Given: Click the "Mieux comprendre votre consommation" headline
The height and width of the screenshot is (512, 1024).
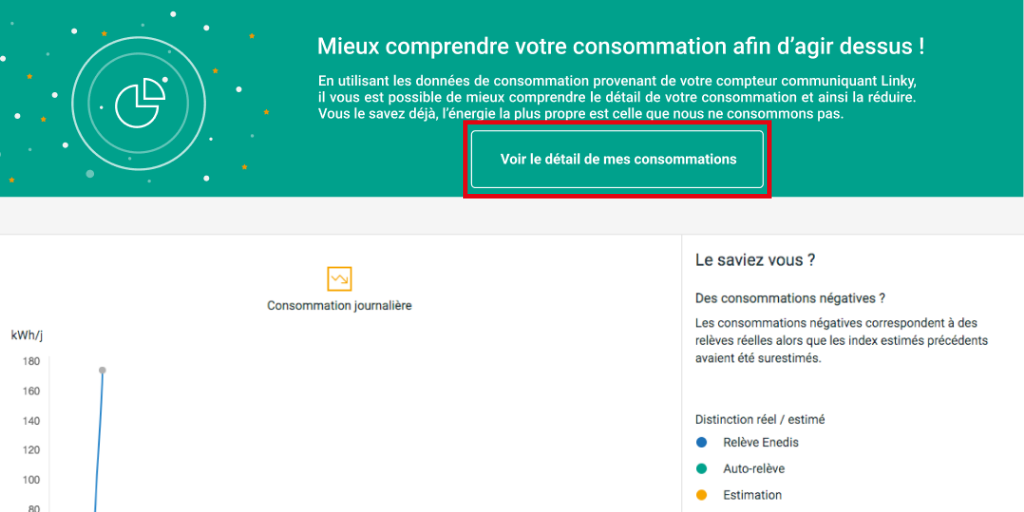Looking at the screenshot, I should (x=620, y=46).
